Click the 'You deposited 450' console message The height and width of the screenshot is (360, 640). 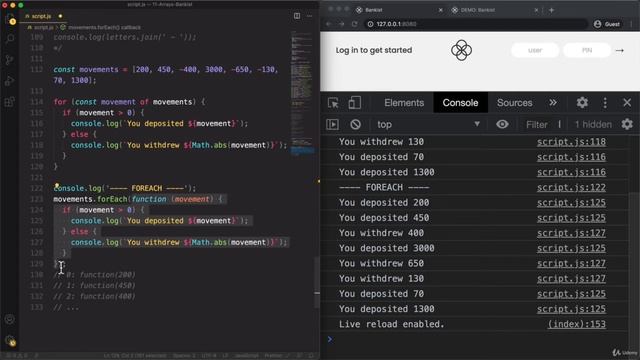point(384,218)
